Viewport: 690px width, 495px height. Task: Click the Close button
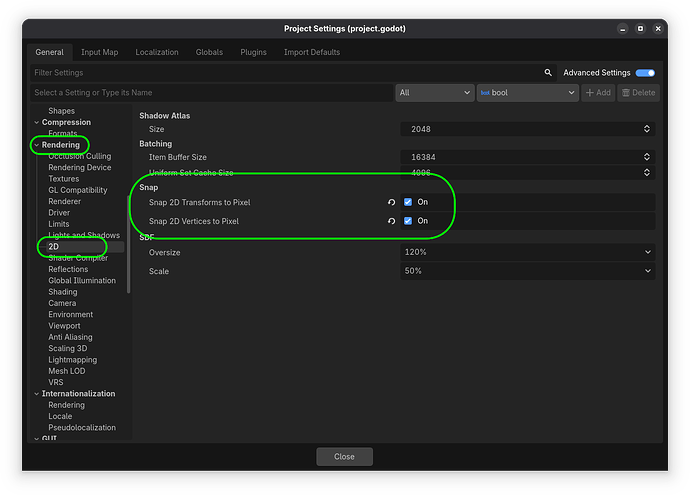coord(344,456)
